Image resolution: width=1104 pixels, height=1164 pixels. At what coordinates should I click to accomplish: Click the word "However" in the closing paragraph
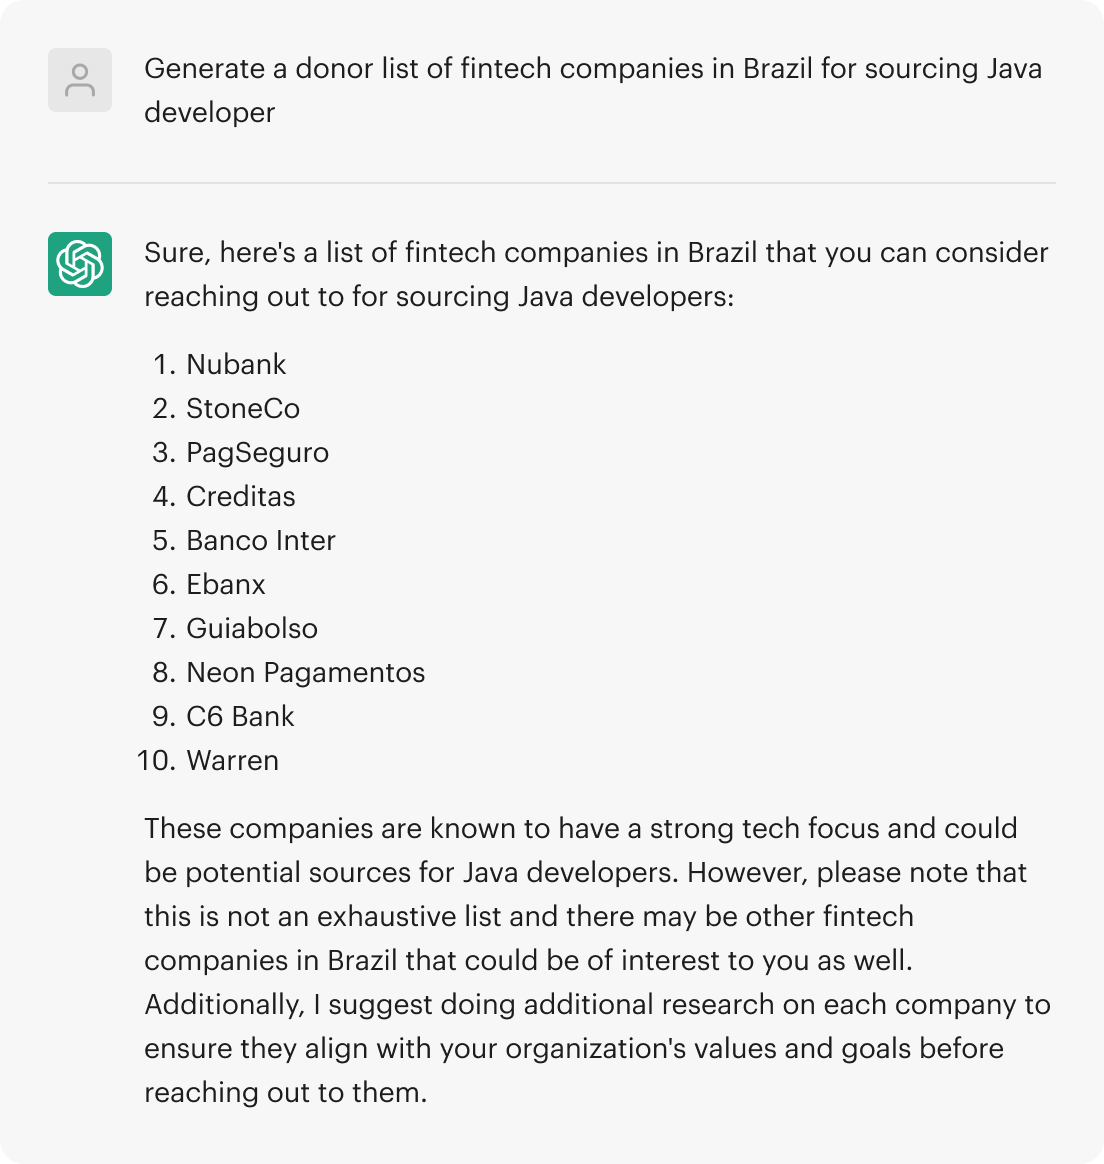click(743, 872)
